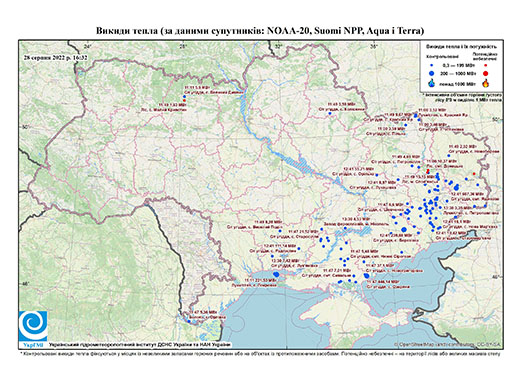
Task: Click the 11:47 448,14 MW label
Action: [383, 282]
